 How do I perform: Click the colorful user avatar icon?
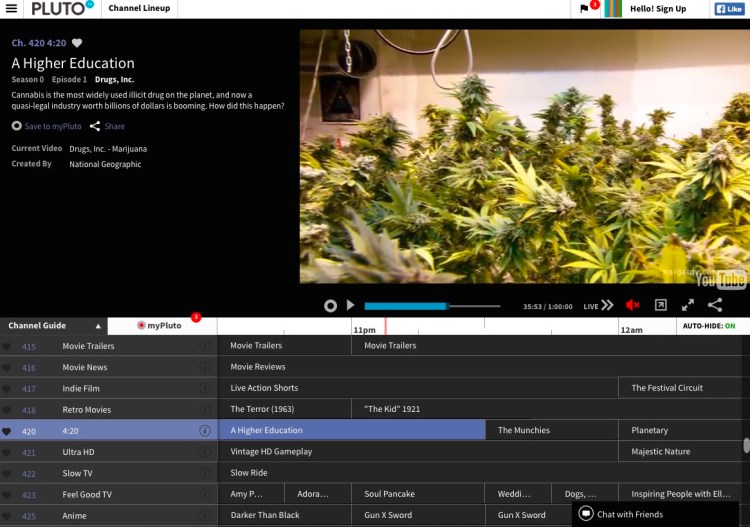613,9
